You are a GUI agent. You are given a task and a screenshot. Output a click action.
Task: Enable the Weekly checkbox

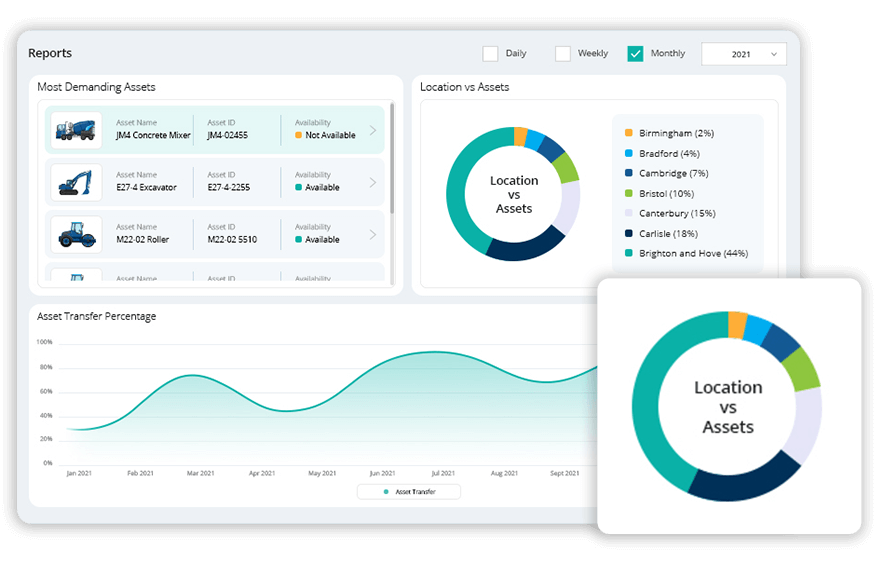coord(563,54)
